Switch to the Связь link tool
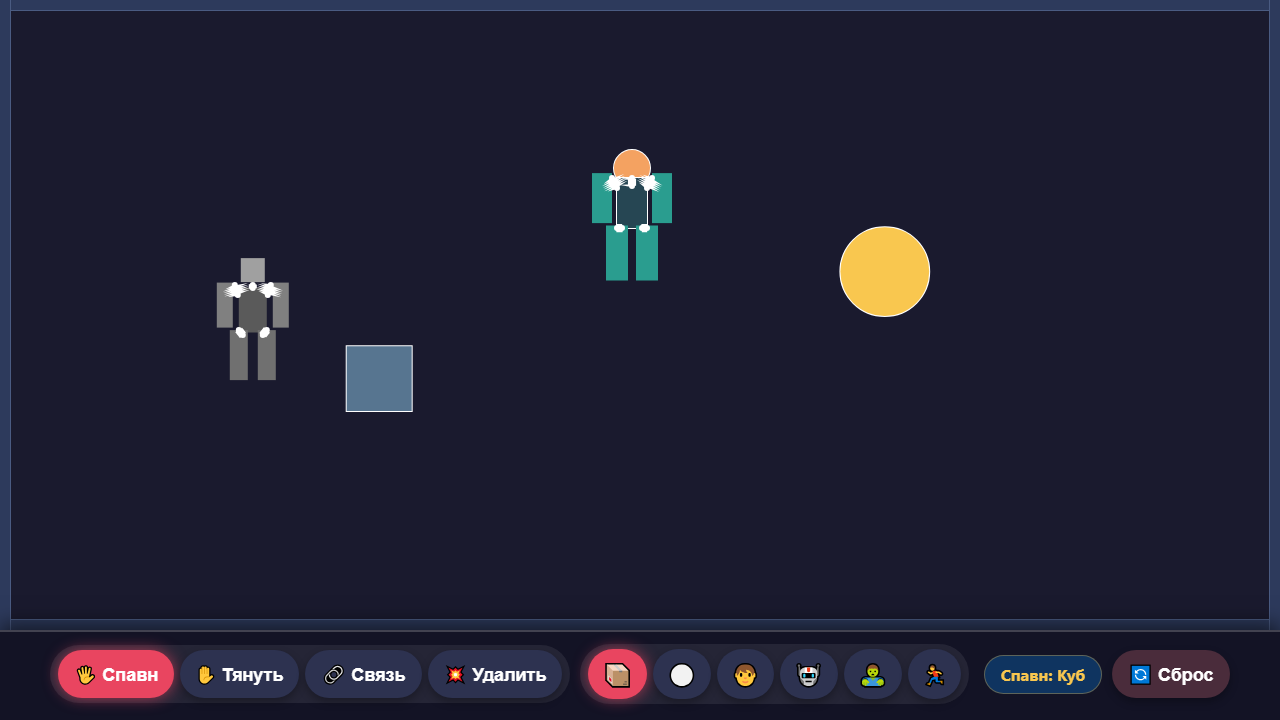The height and width of the screenshot is (720, 1280). [x=364, y=675]
